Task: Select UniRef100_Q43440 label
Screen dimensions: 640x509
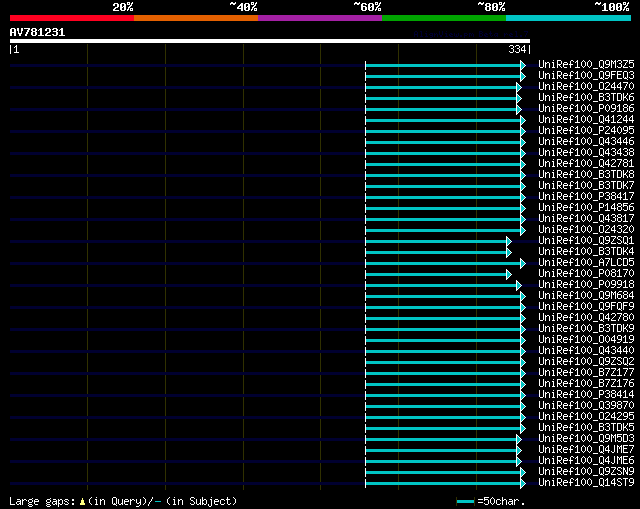Action: [x=586, y=351]
